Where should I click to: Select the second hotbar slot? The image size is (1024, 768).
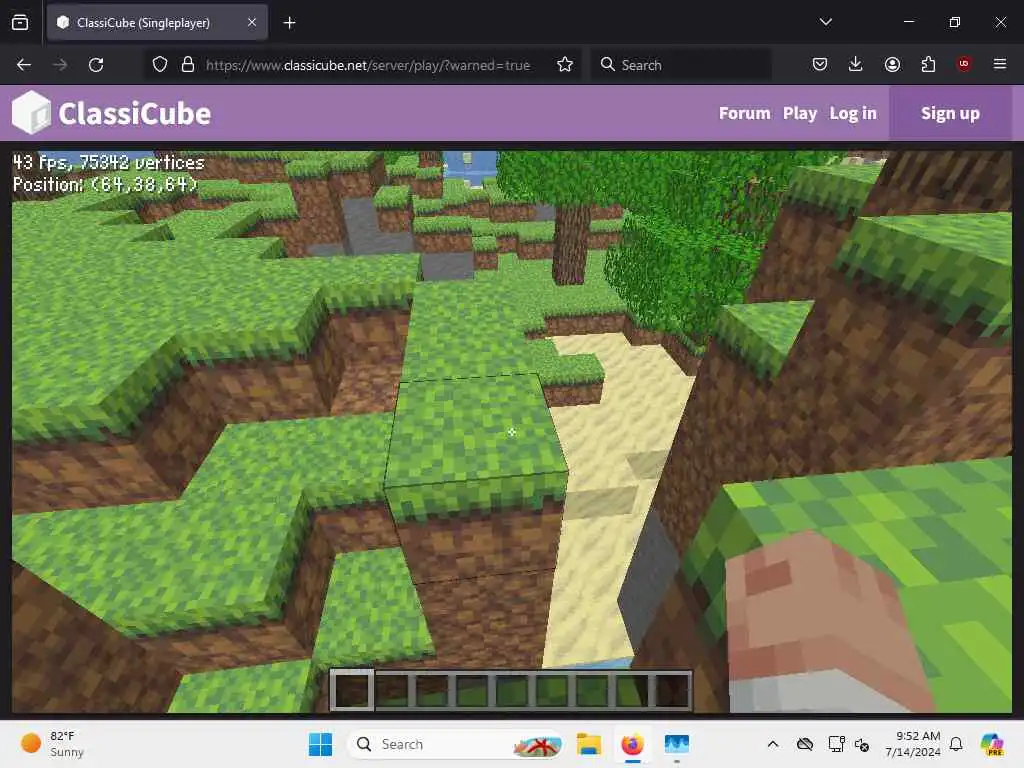pos(392,690)
